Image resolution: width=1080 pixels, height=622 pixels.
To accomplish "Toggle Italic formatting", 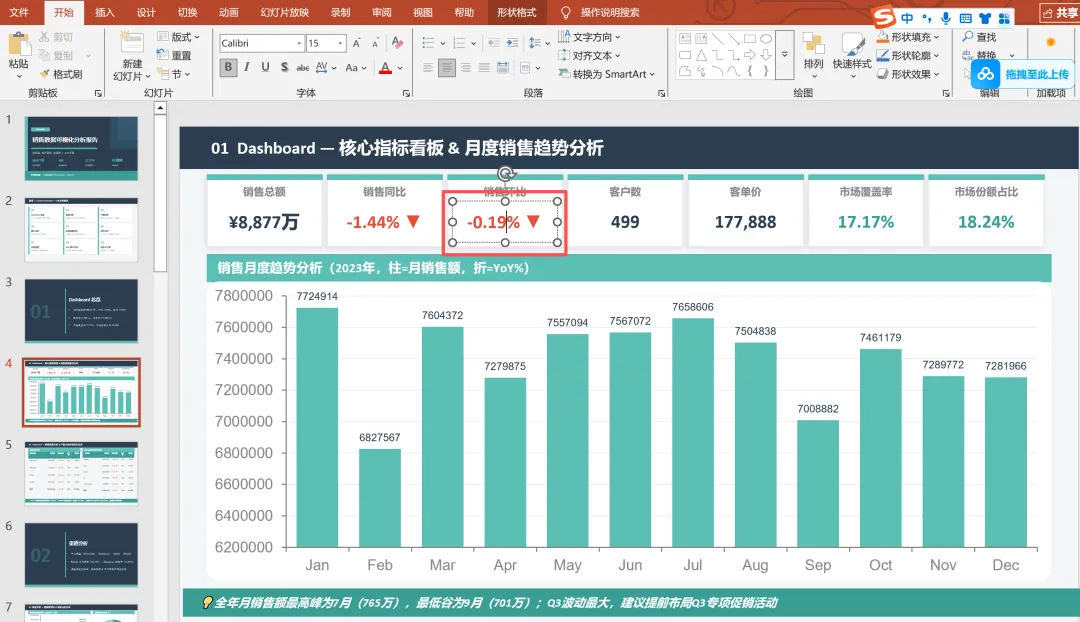I will 247,68.
